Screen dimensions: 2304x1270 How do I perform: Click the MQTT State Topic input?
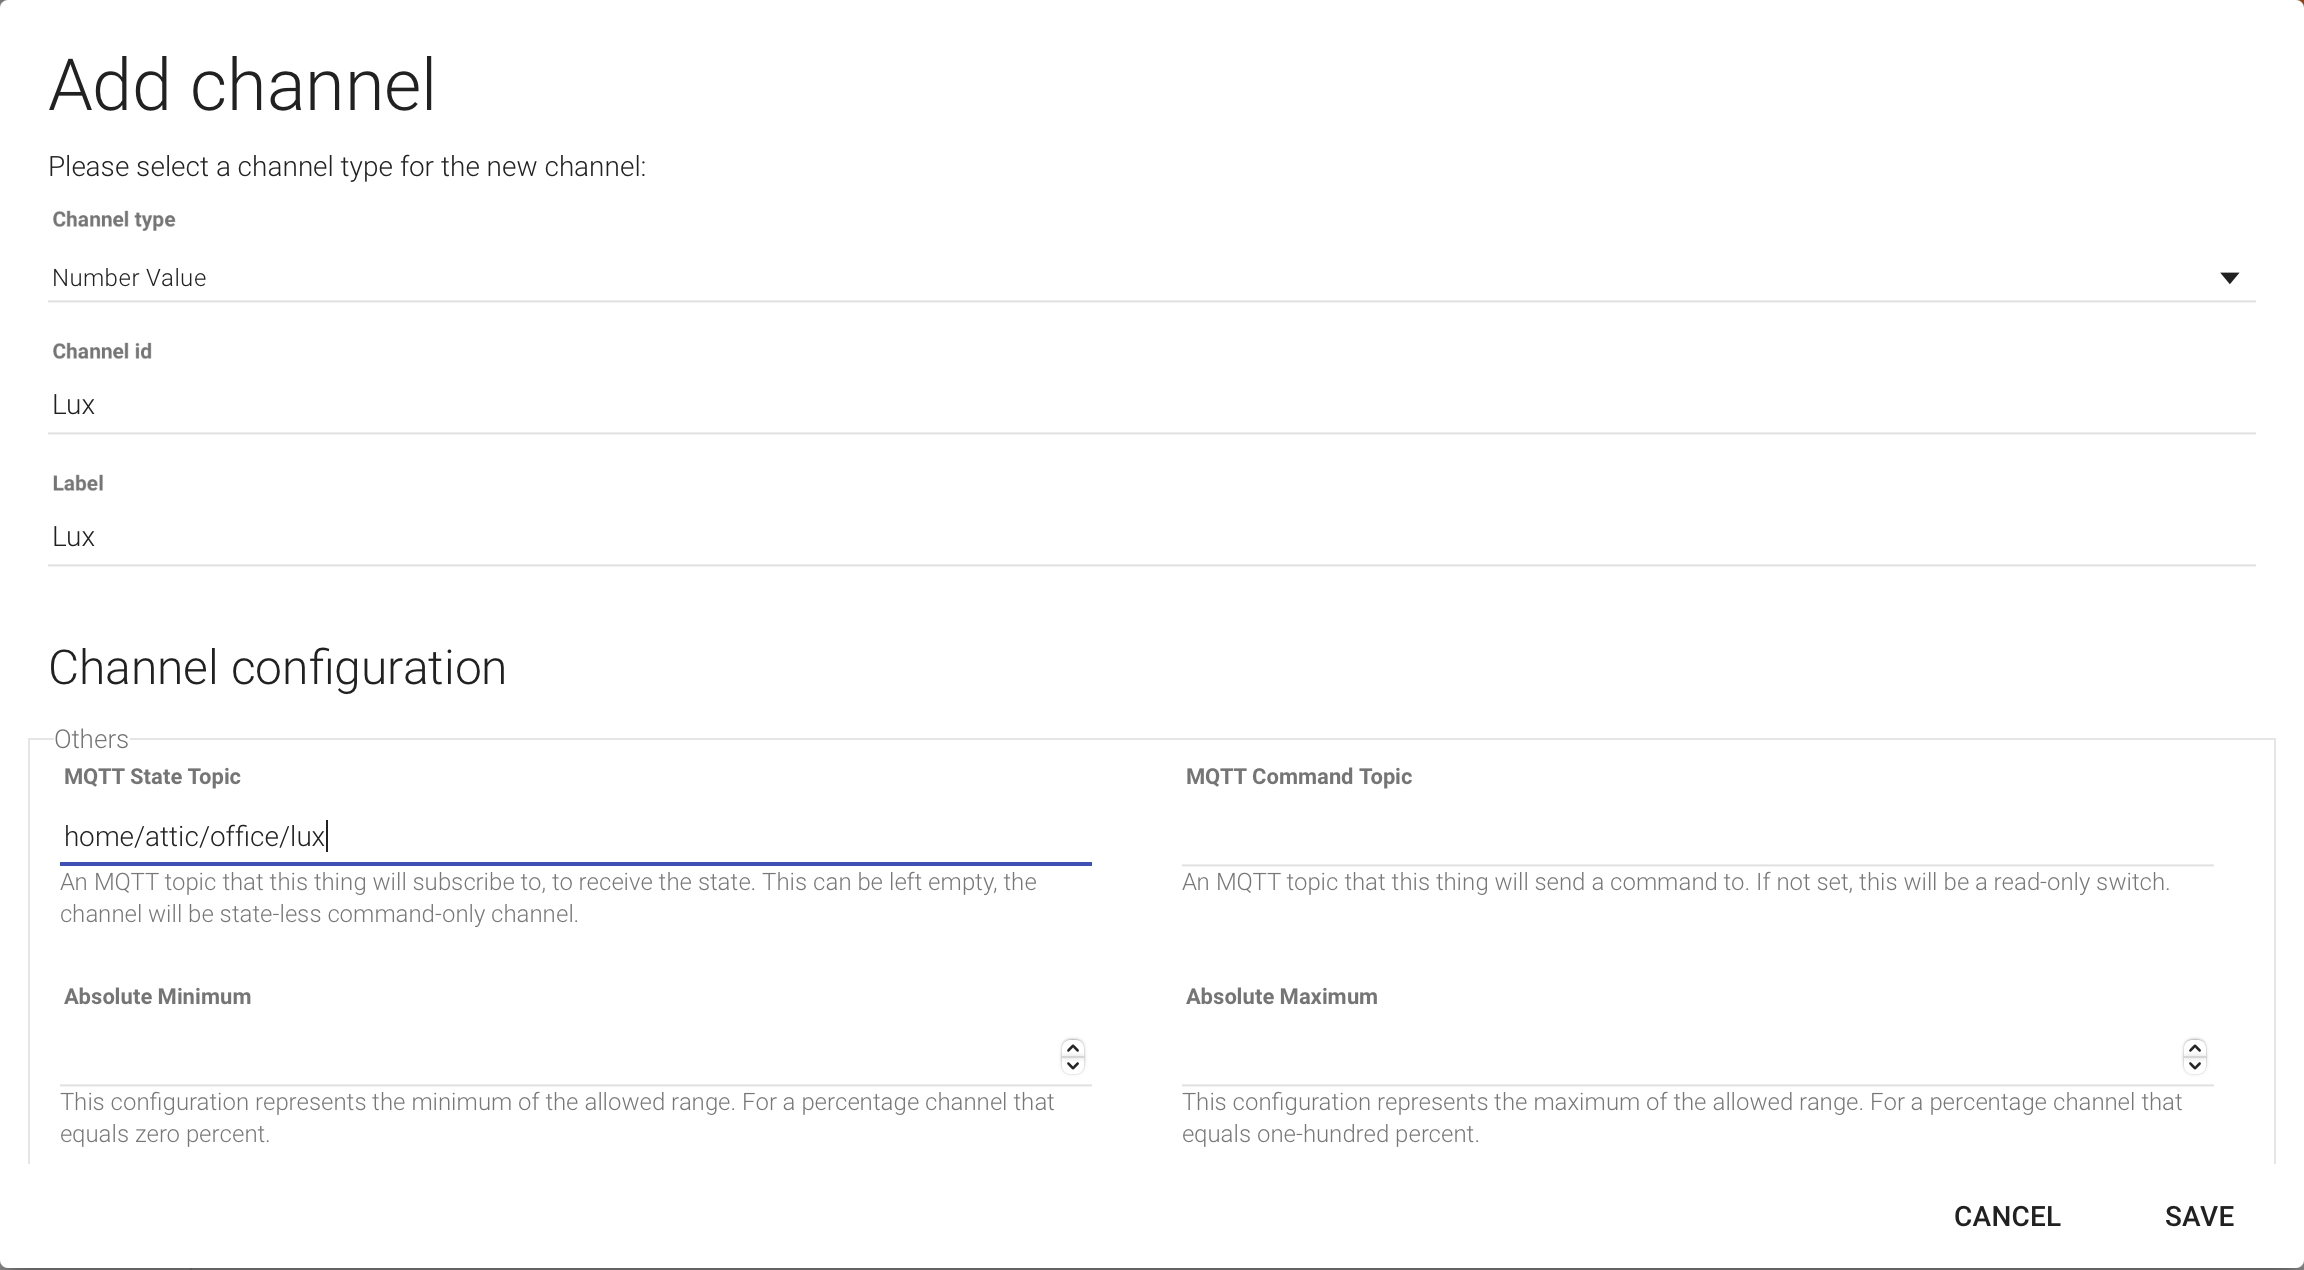pos(575,837)
